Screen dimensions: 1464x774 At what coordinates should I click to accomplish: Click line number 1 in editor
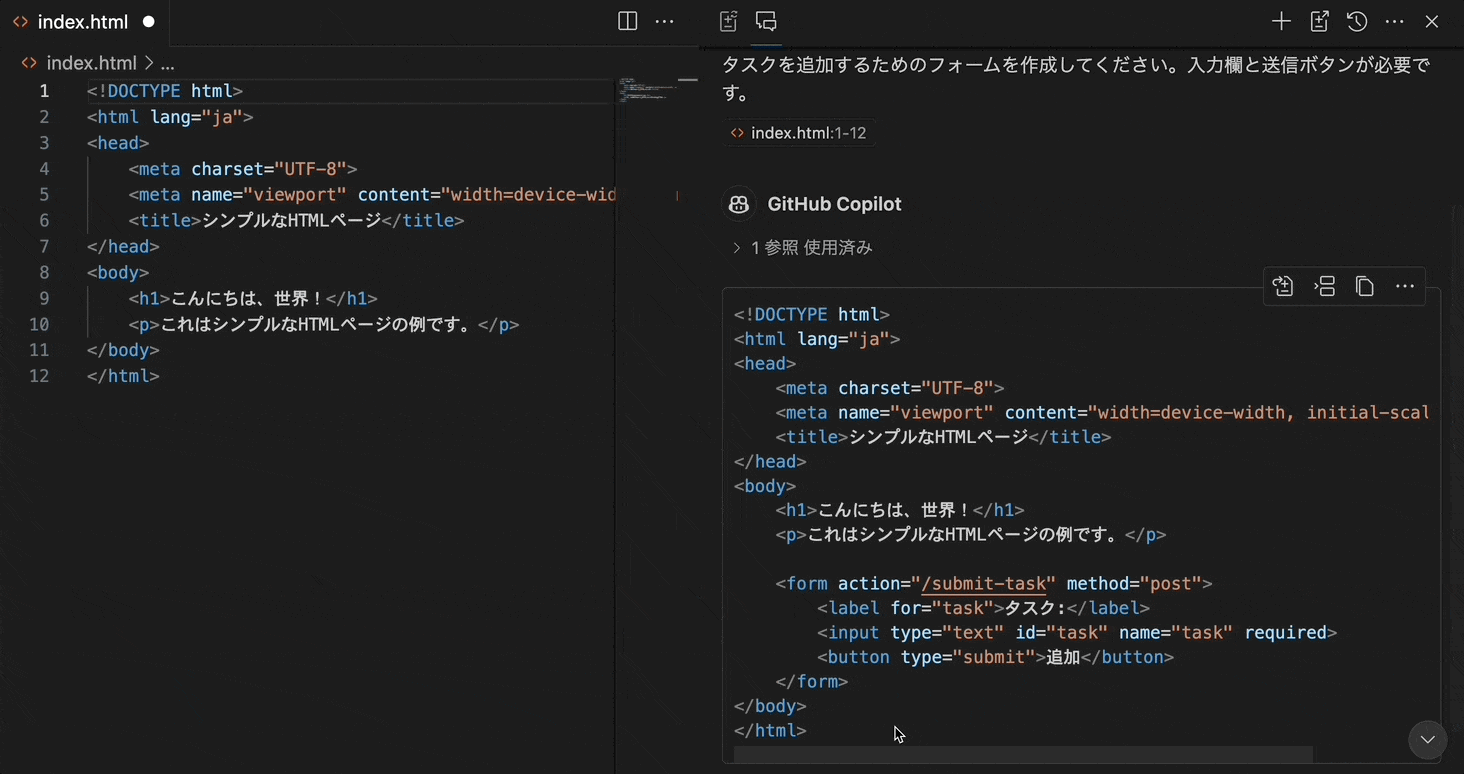coord(44,91)
